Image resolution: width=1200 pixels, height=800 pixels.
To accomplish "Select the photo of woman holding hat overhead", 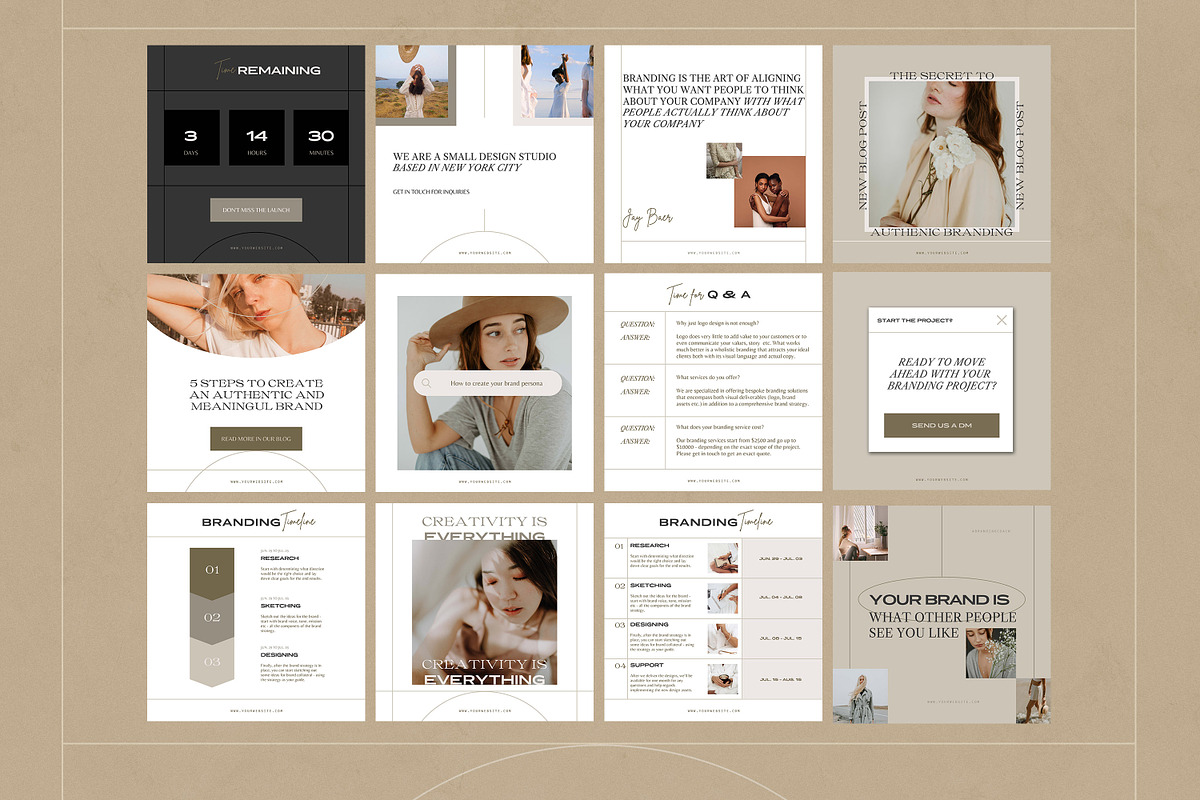I will (x=411, y=82).
